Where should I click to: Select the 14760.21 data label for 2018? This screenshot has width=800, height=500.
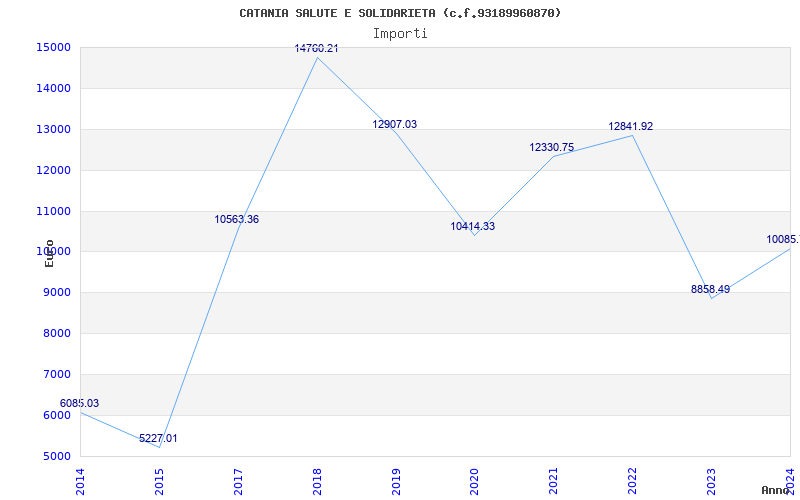316,48
